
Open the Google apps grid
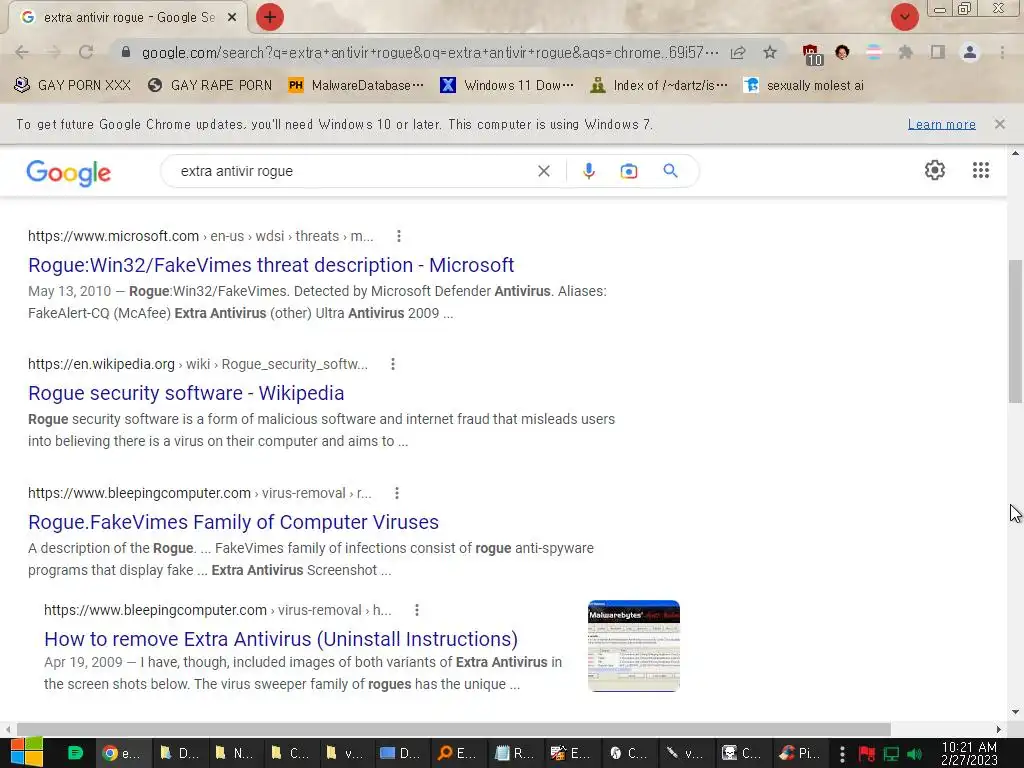pos(980,170)
